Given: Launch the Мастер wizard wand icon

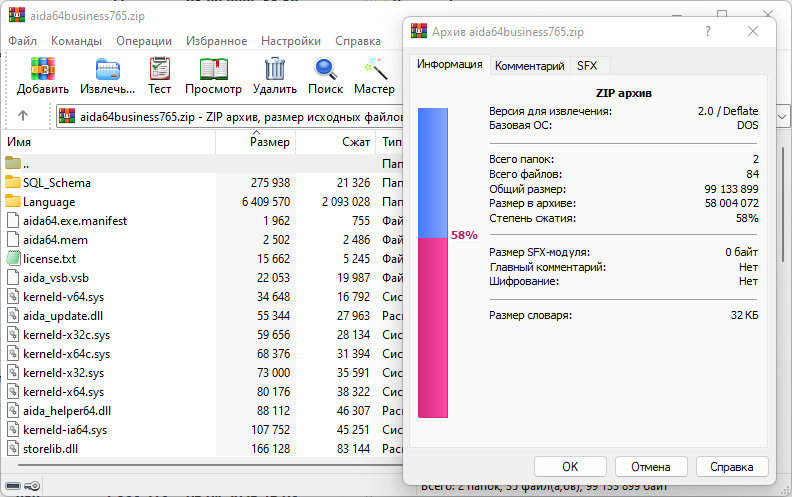Looking at the screenshot, I should pos(375,69).
